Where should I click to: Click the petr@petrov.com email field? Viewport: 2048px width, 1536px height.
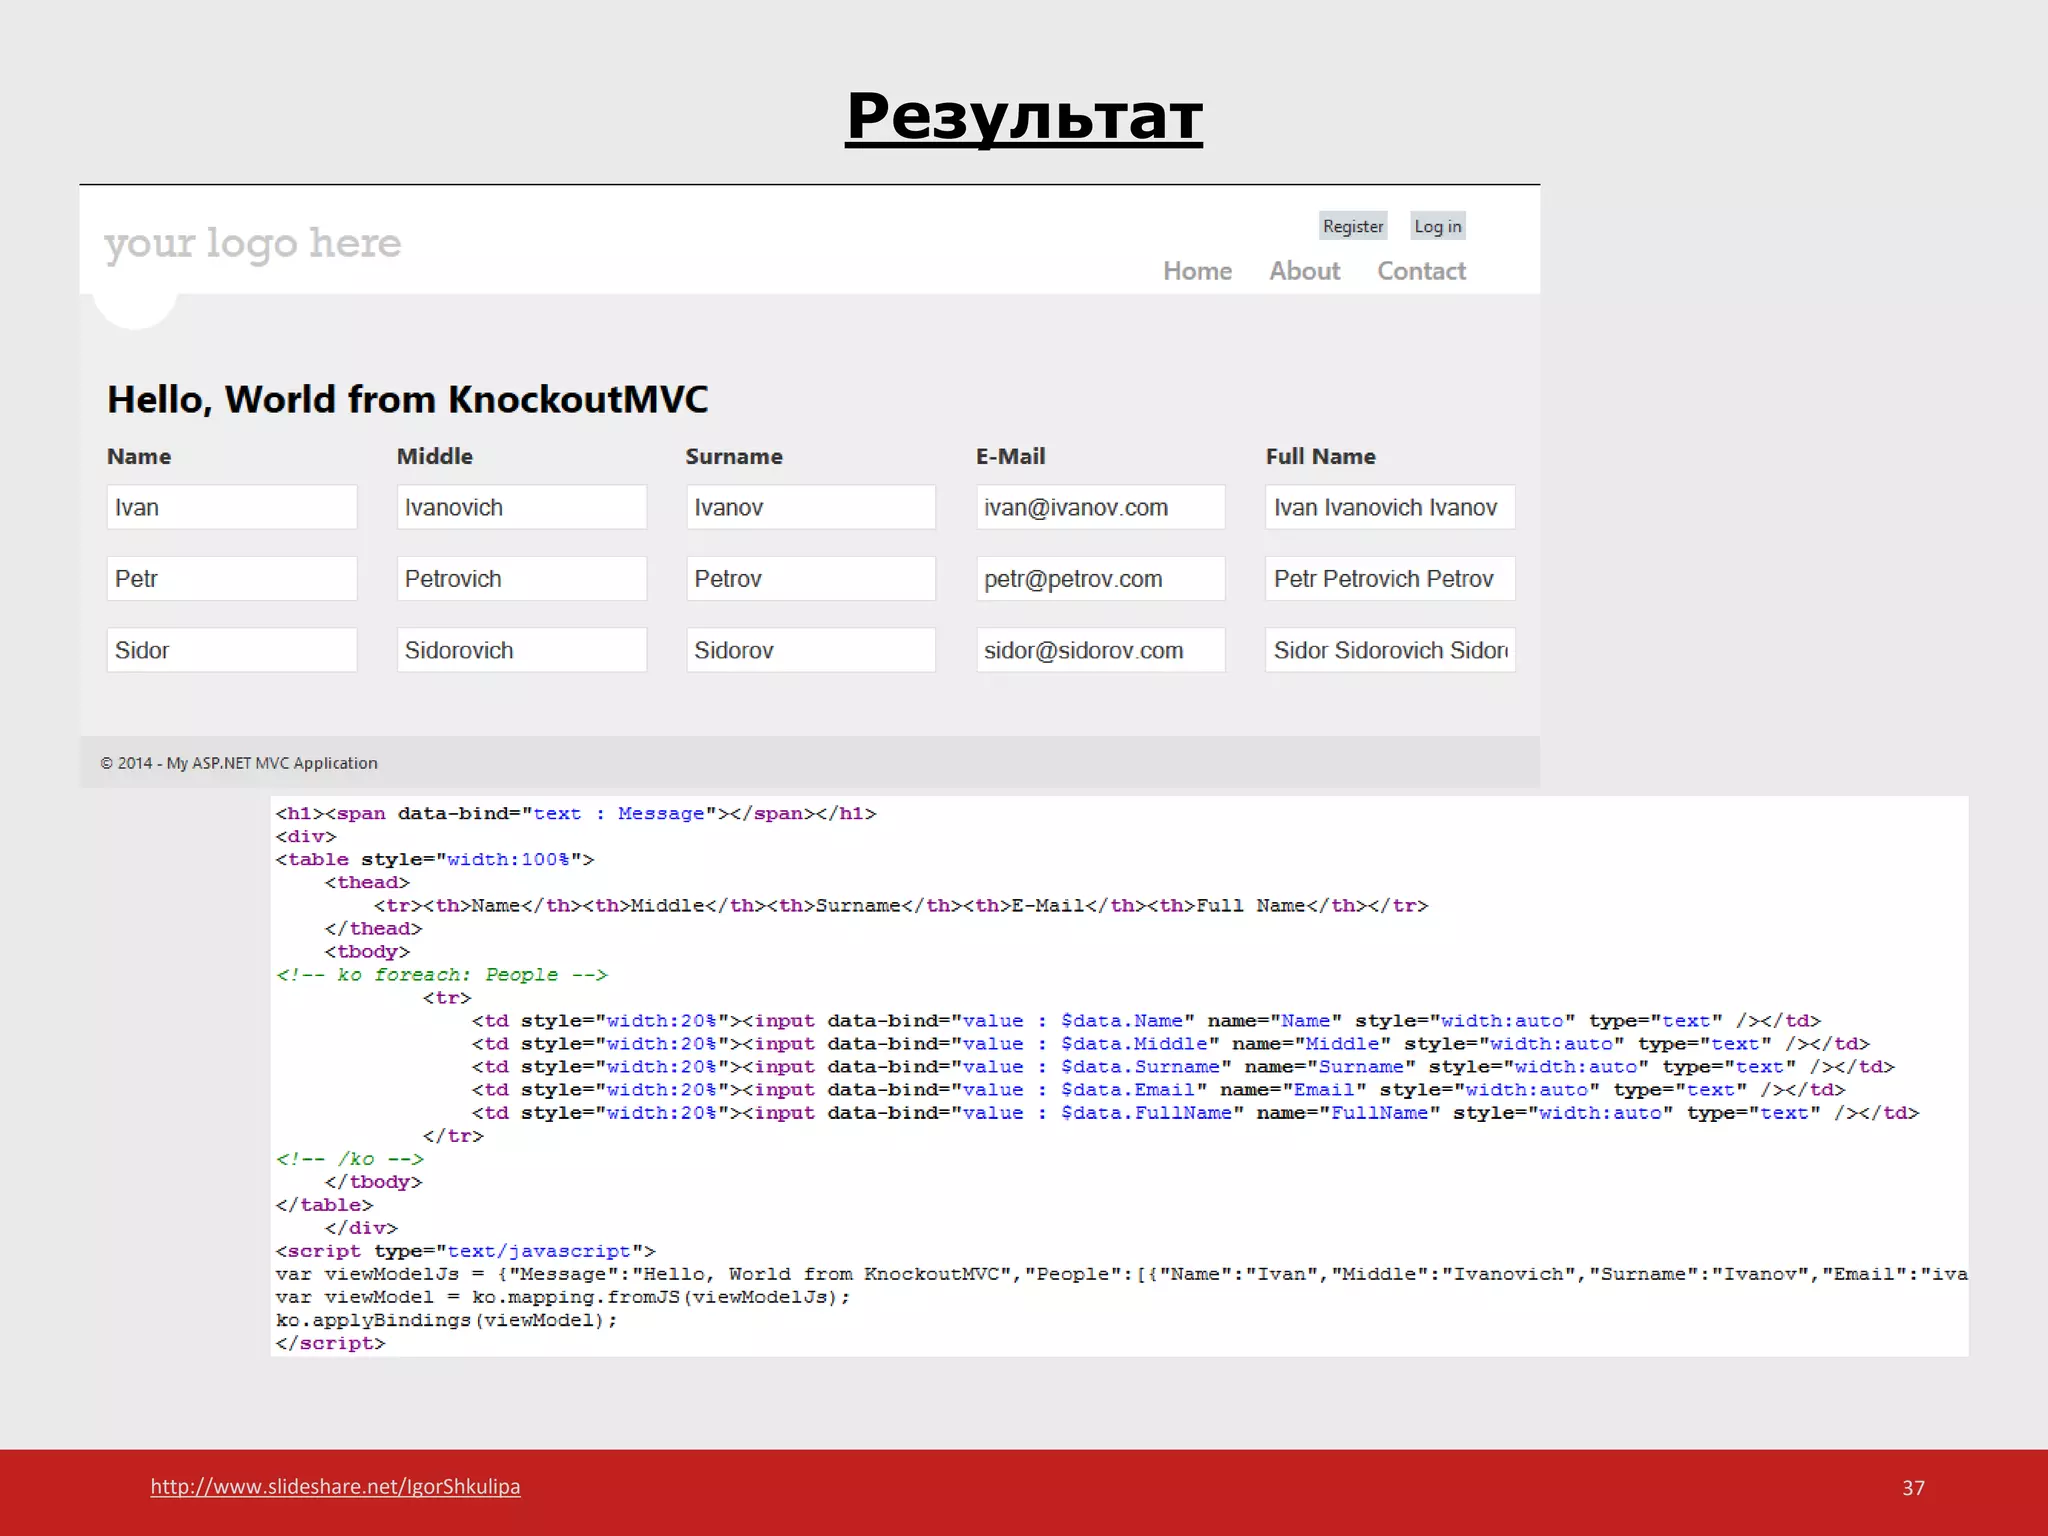pyautogui.click(x=1100, y=579)
